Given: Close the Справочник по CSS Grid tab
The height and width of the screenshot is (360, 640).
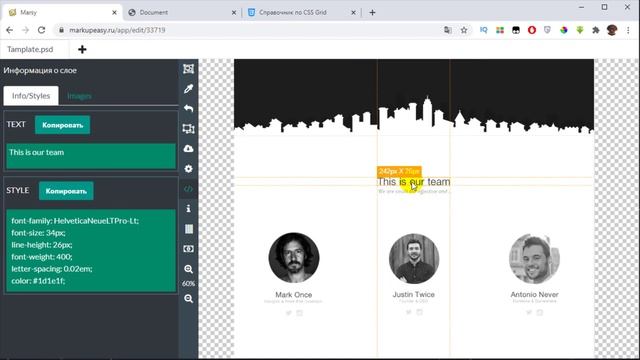Looking at the screenshot, I should click(x=353, y=13).
